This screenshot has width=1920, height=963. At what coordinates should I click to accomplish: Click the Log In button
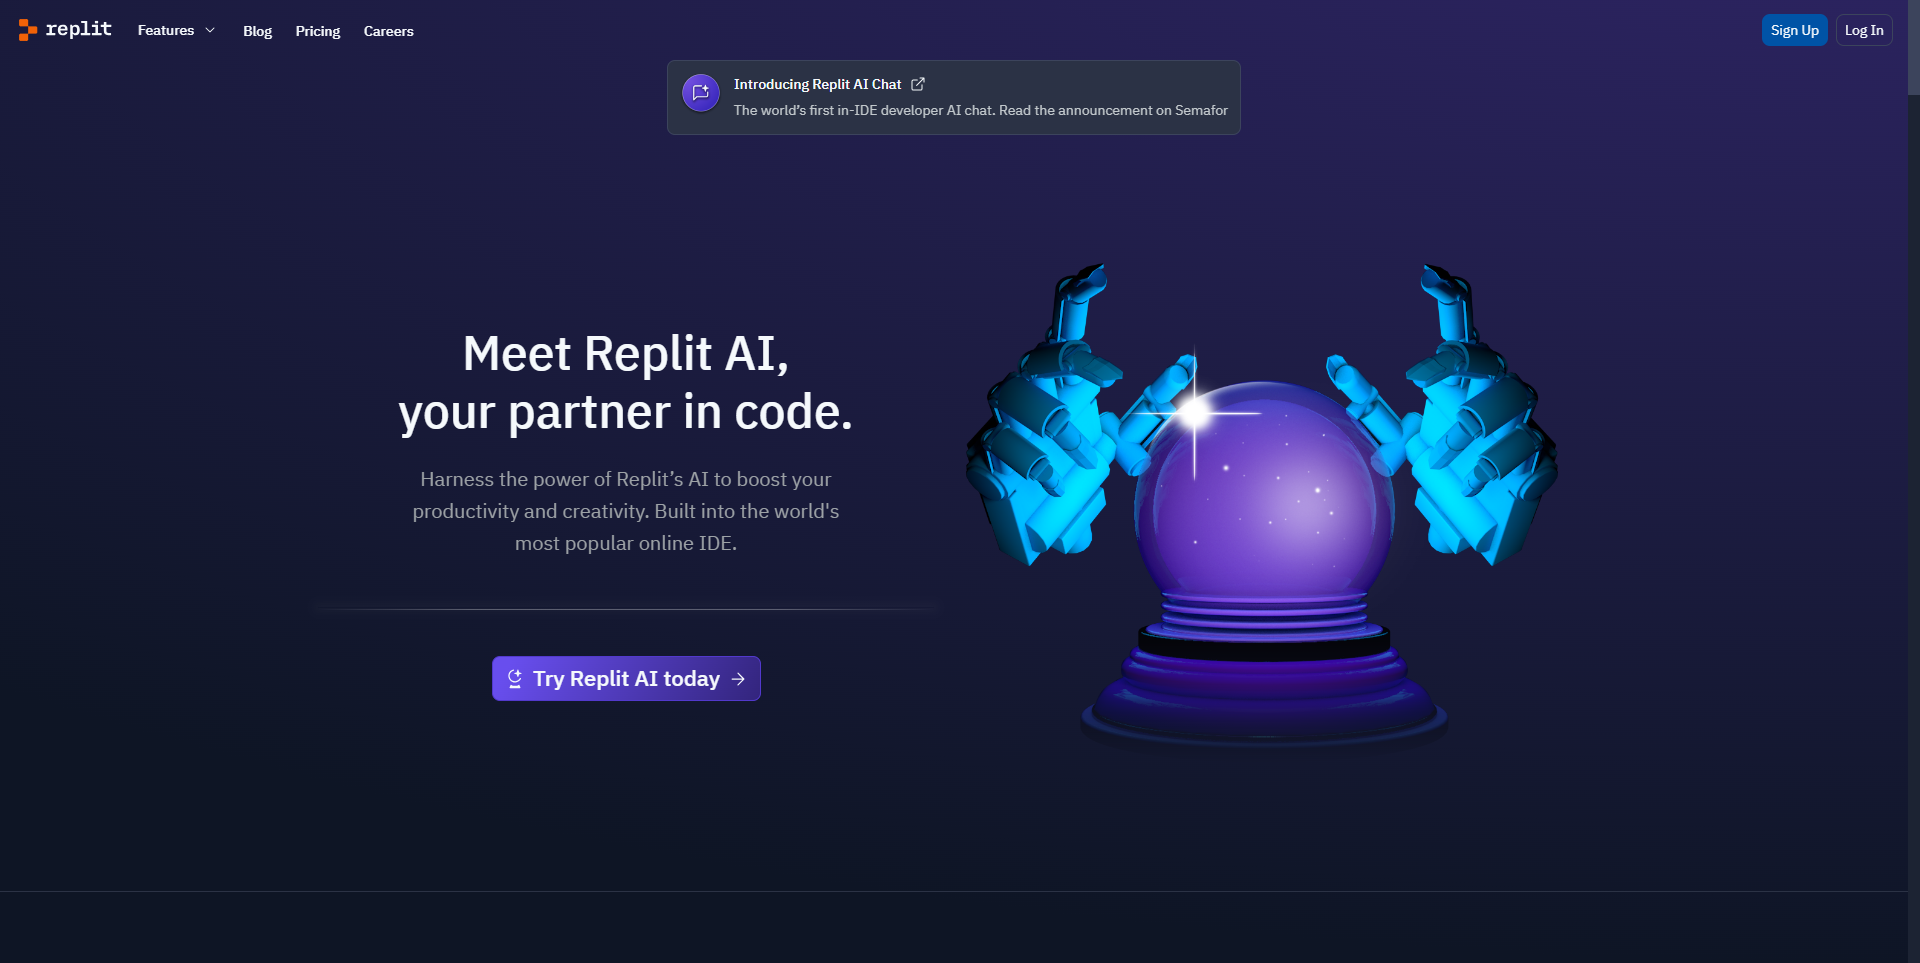(1864, 30)
